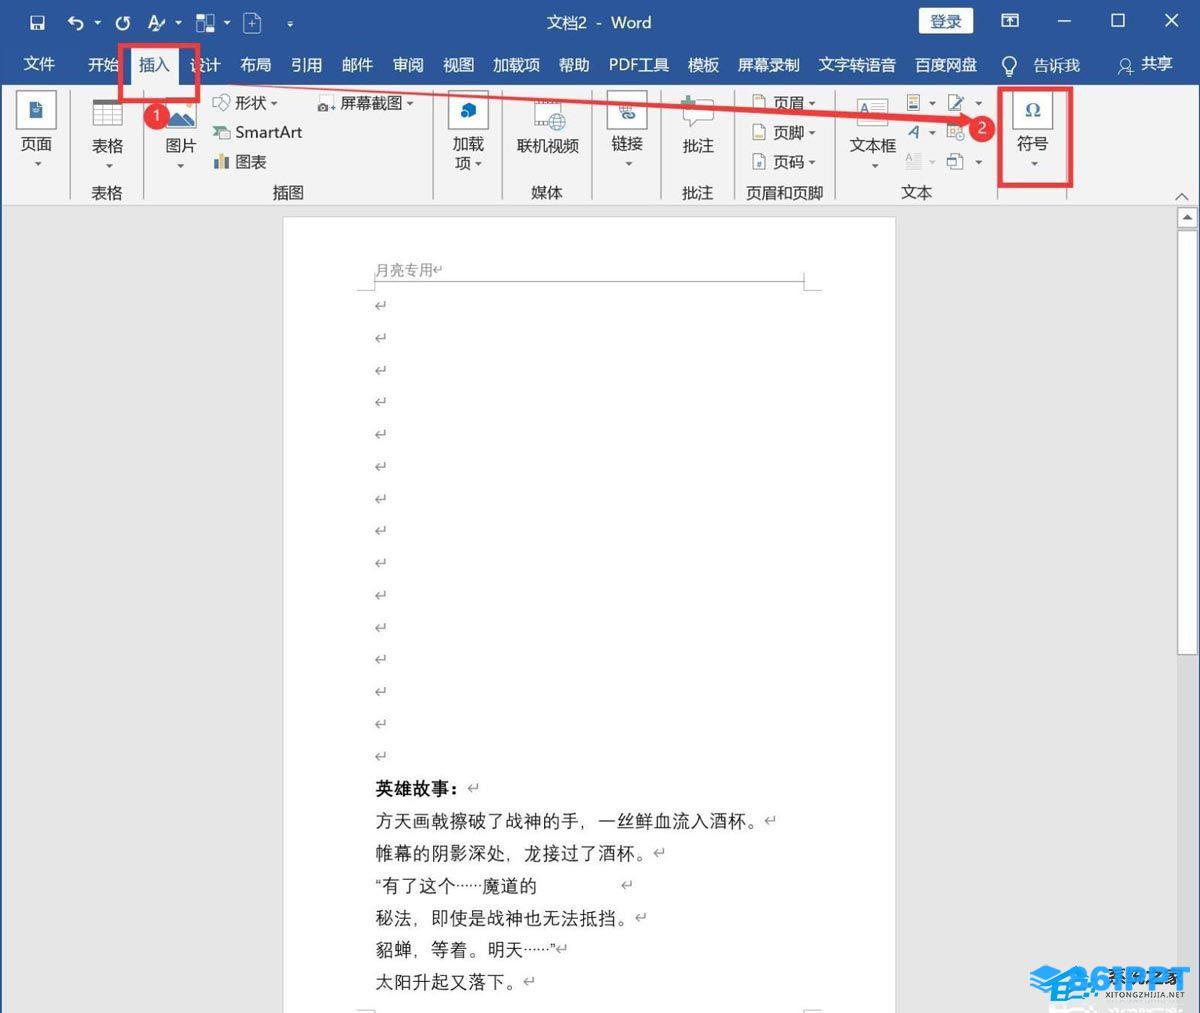Create a new blank document from quick access

tap(253, 22)
